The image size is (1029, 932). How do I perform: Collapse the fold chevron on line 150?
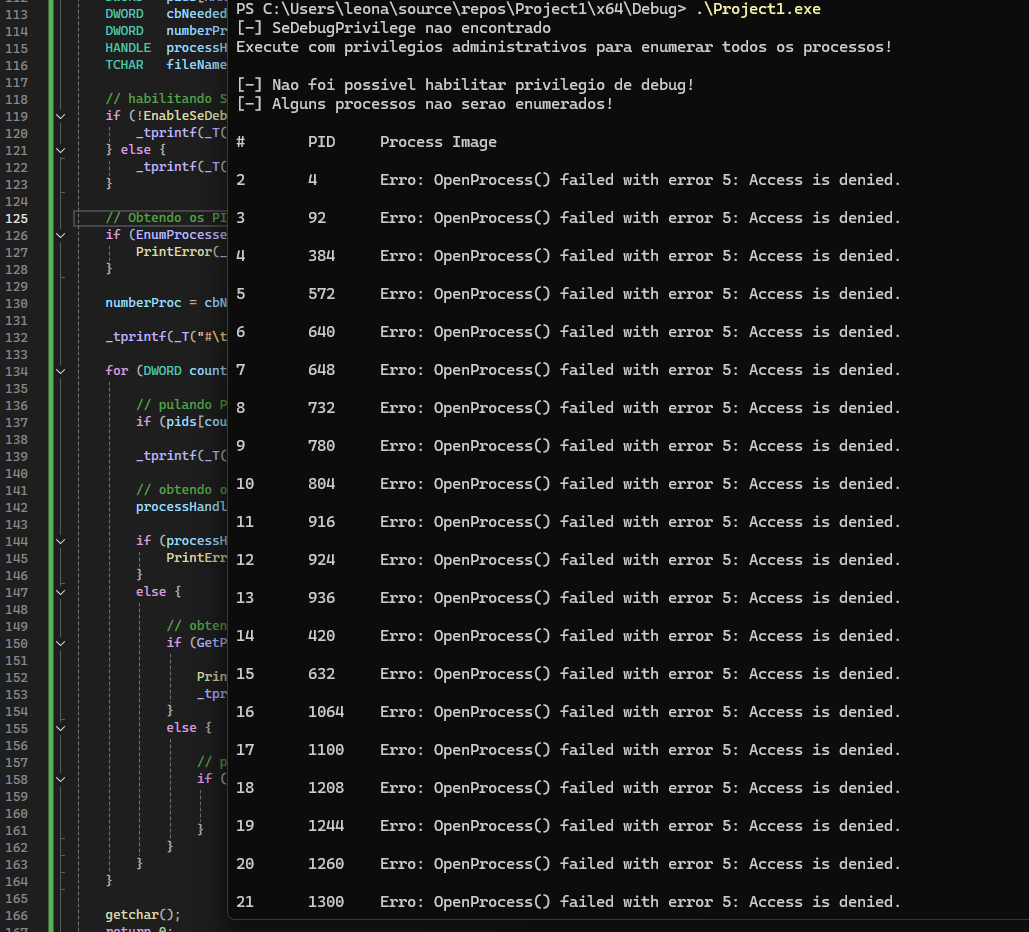pyautogui.click(x=61, y=643)
